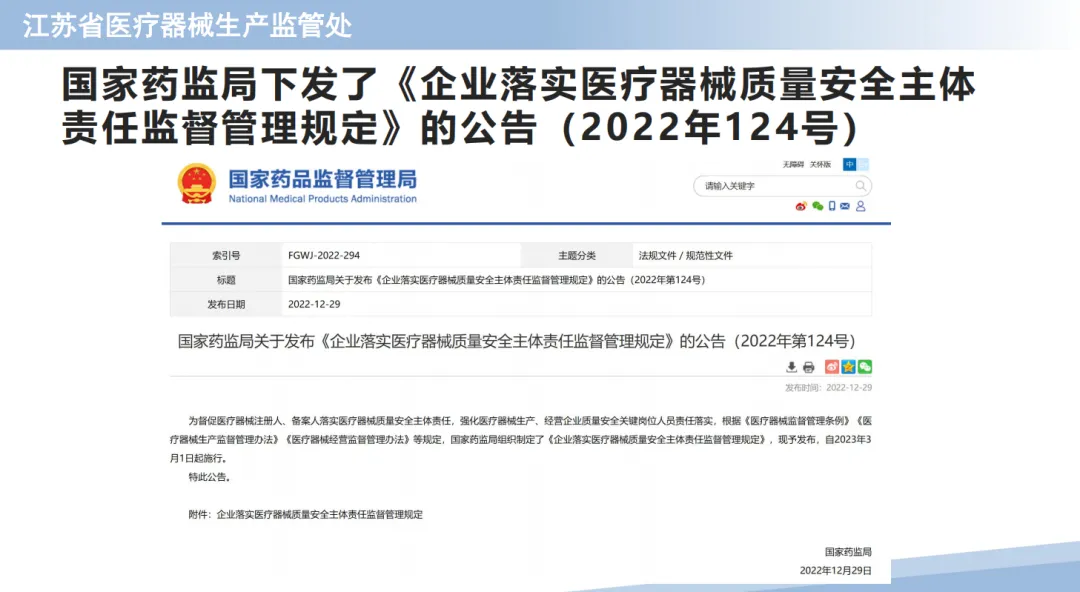Click the 无障碍 accessibility link

793,165
